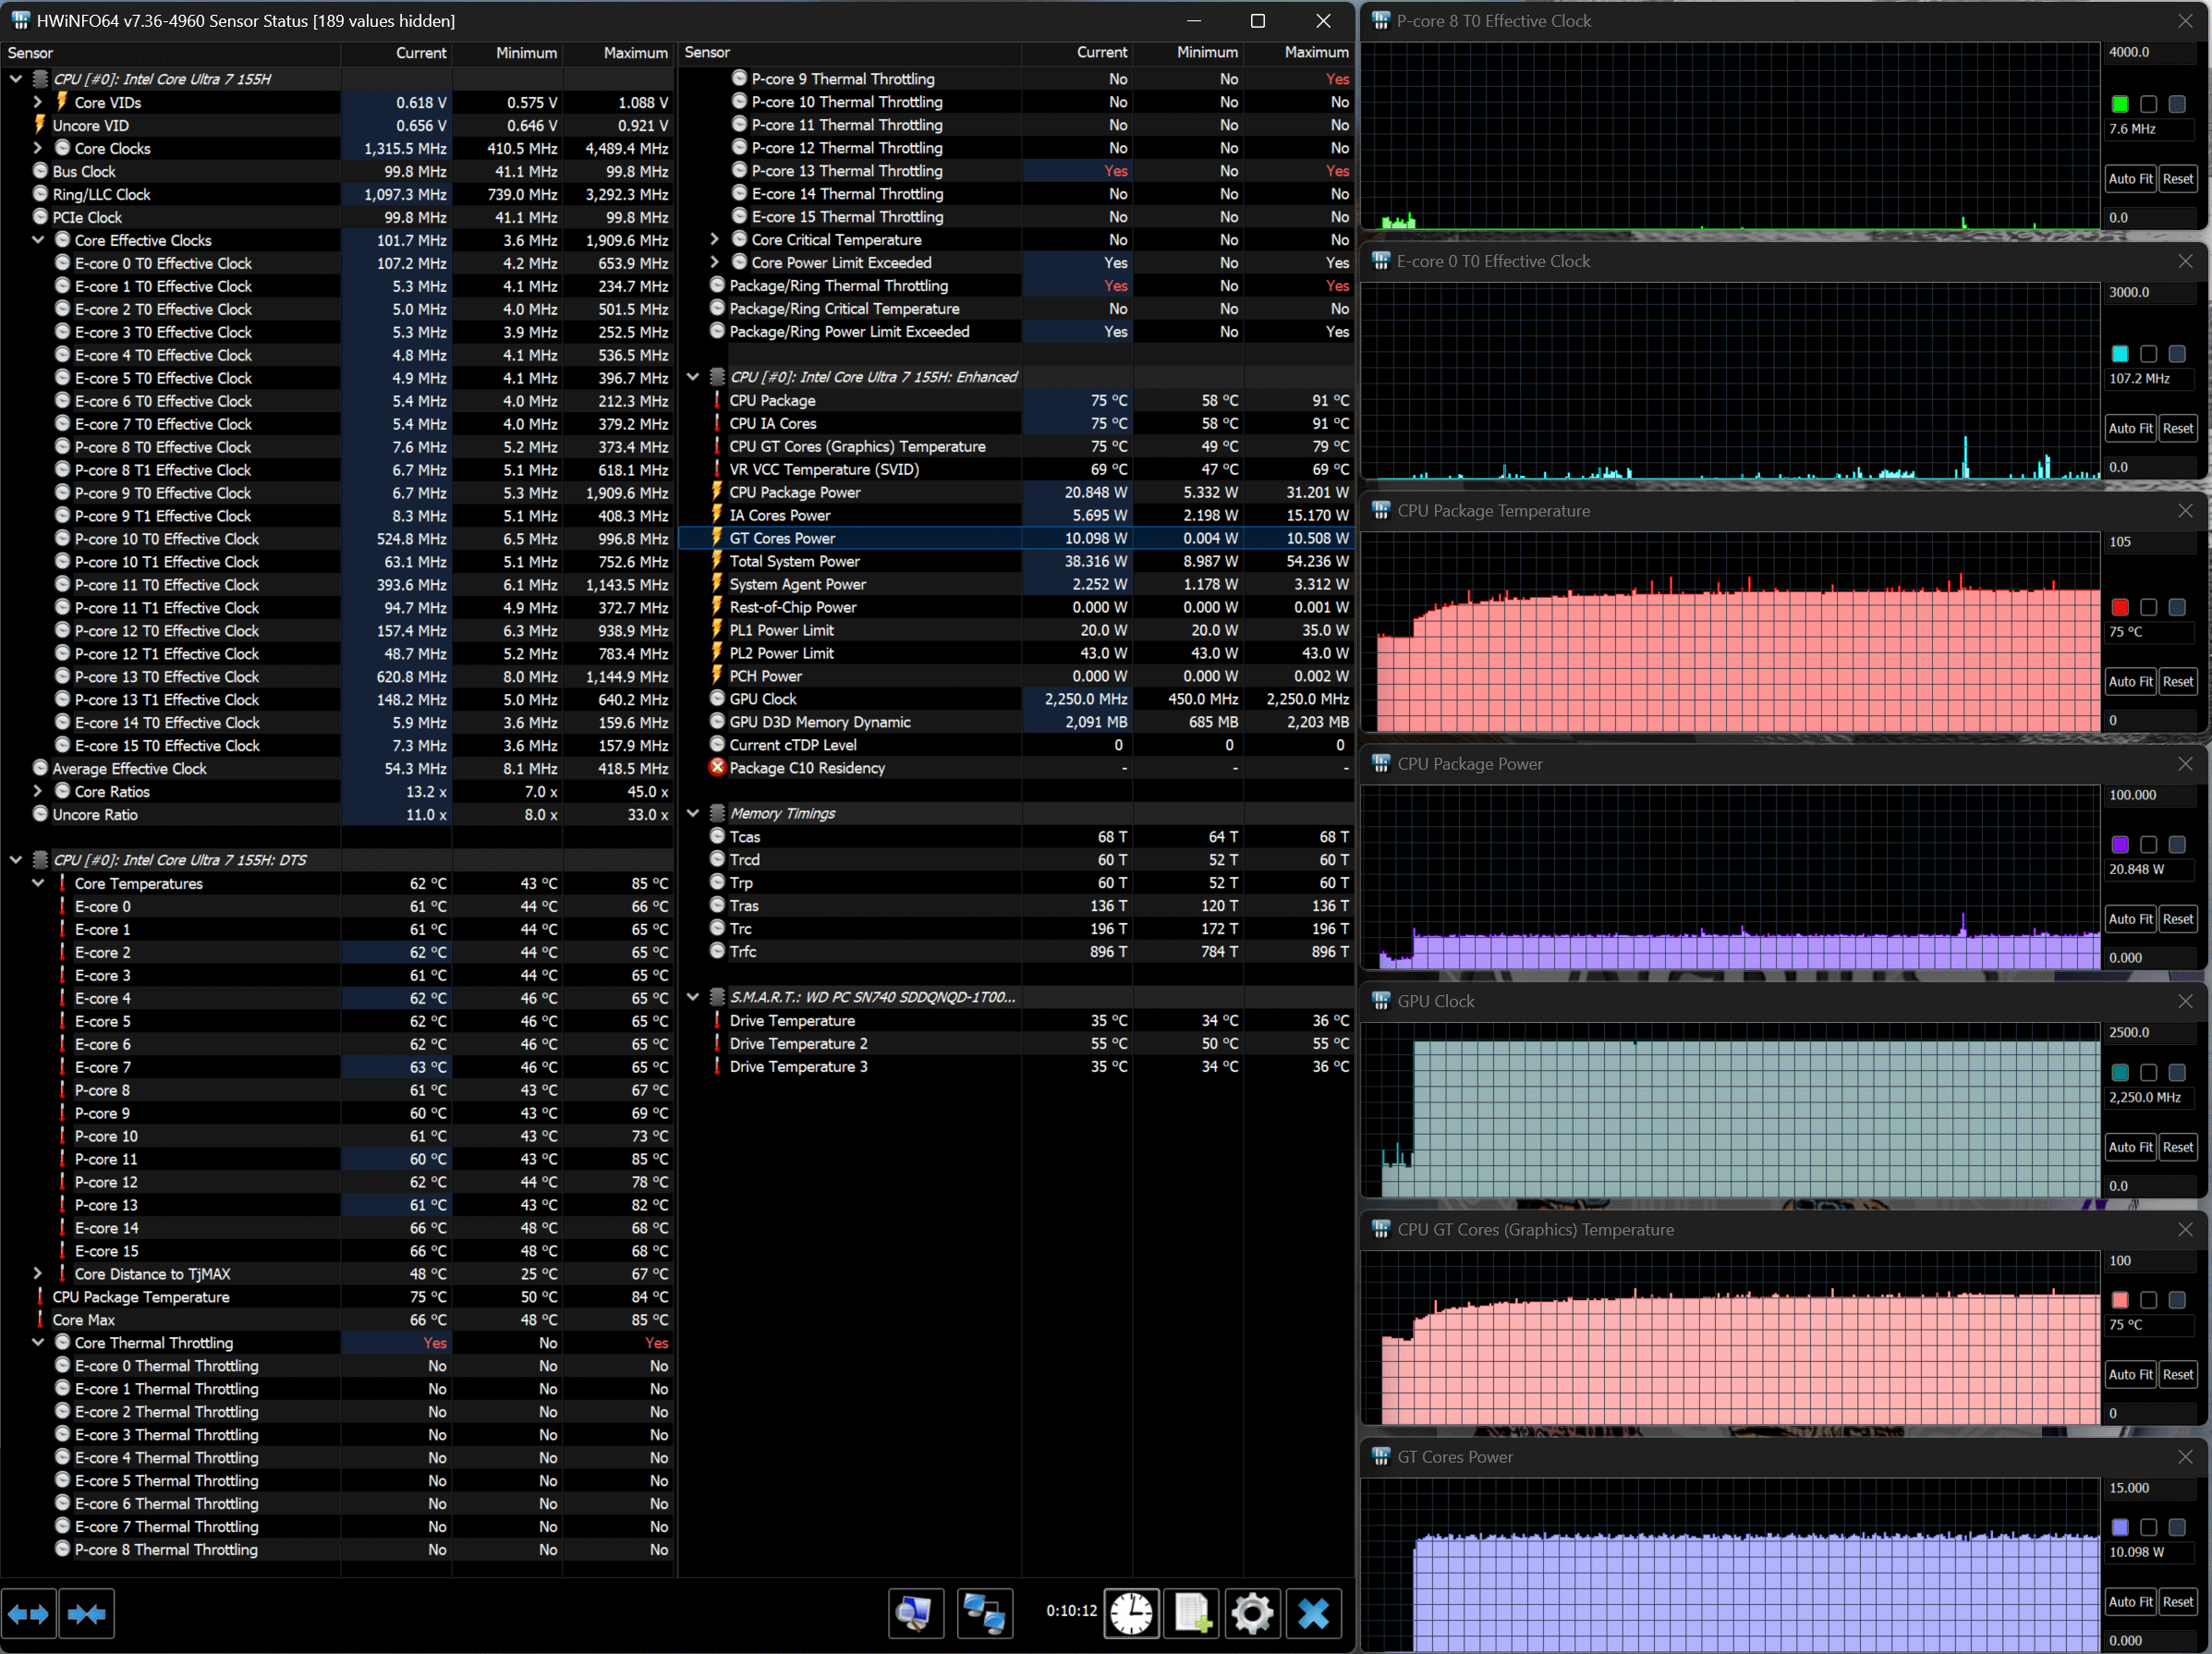Select the GT Cores Power sensor row

(x=782, y=538)
